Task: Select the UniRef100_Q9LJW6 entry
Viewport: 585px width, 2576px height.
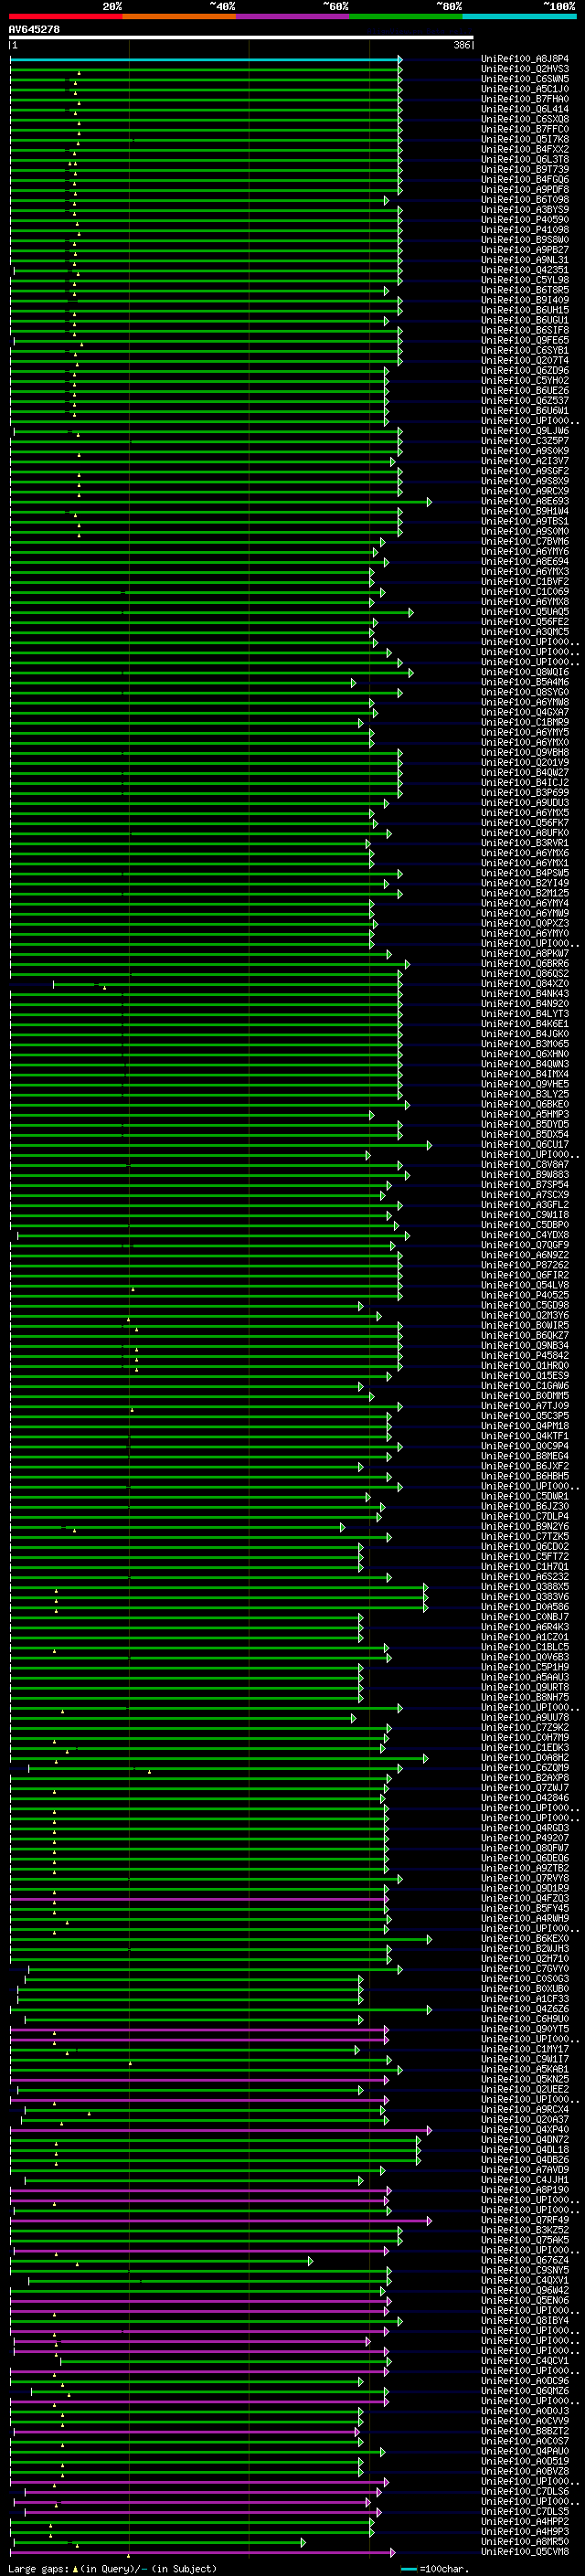Action: [525, 431]
